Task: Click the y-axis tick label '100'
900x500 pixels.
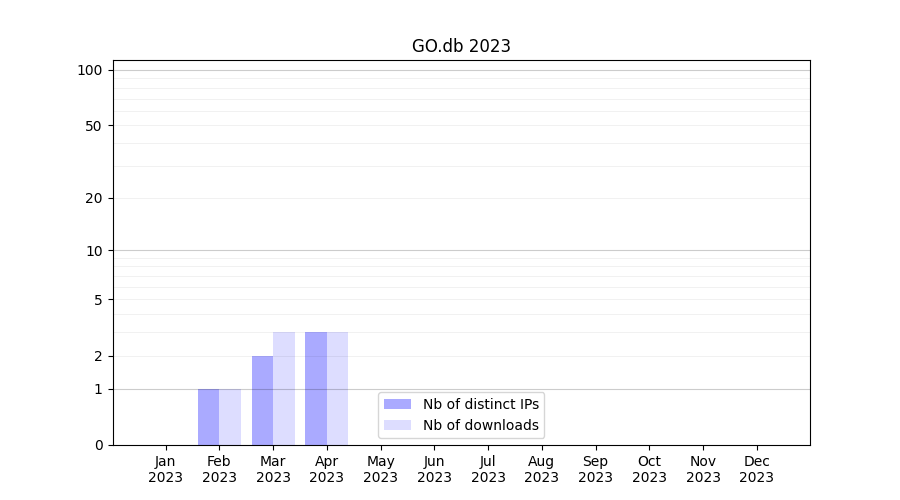Action: [90, 70]
